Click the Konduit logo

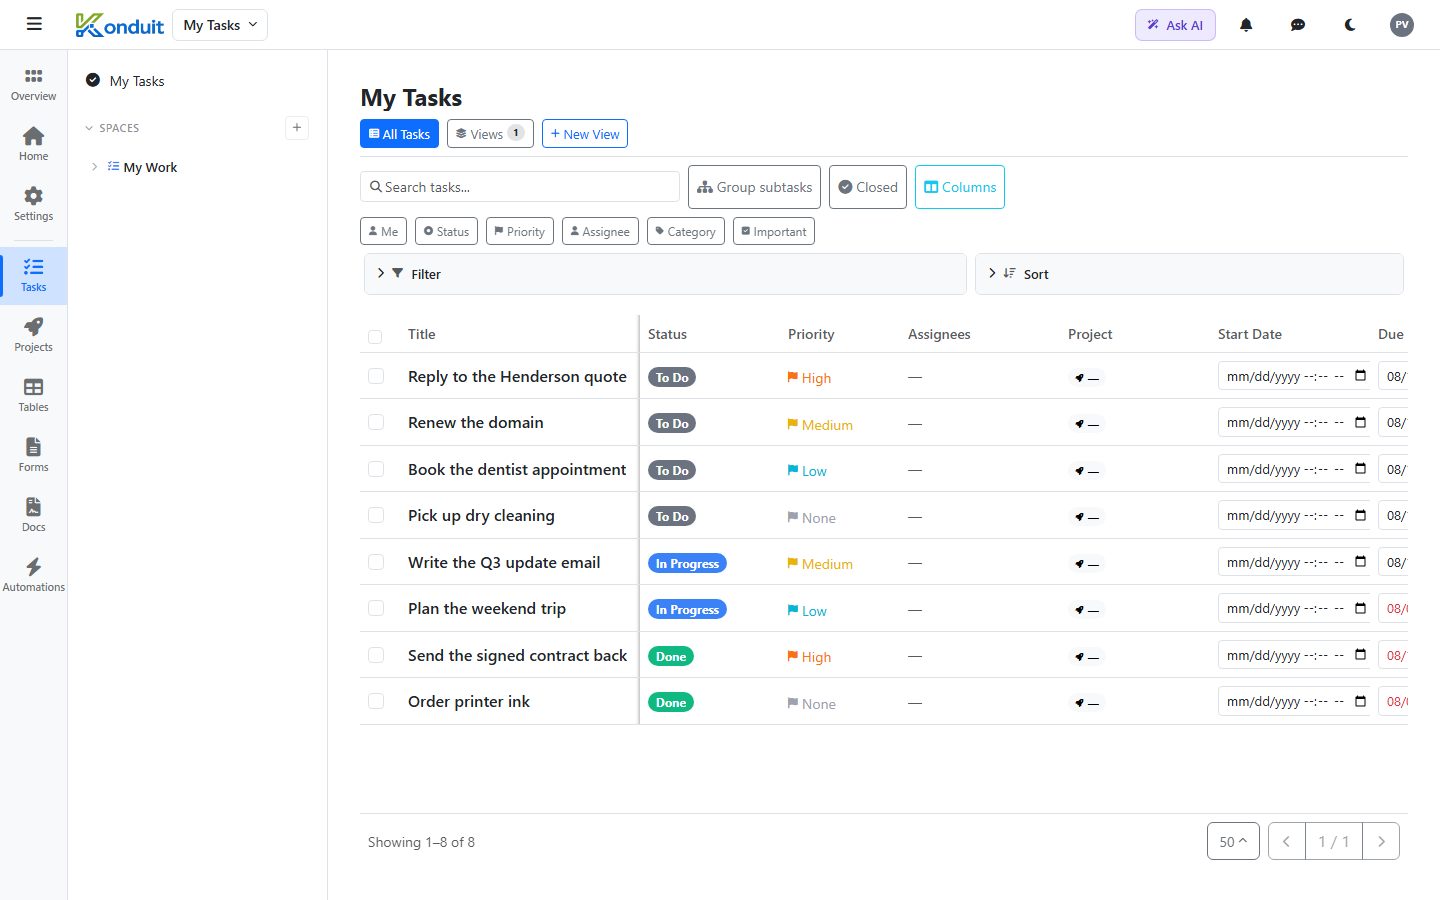pos(119,25)
